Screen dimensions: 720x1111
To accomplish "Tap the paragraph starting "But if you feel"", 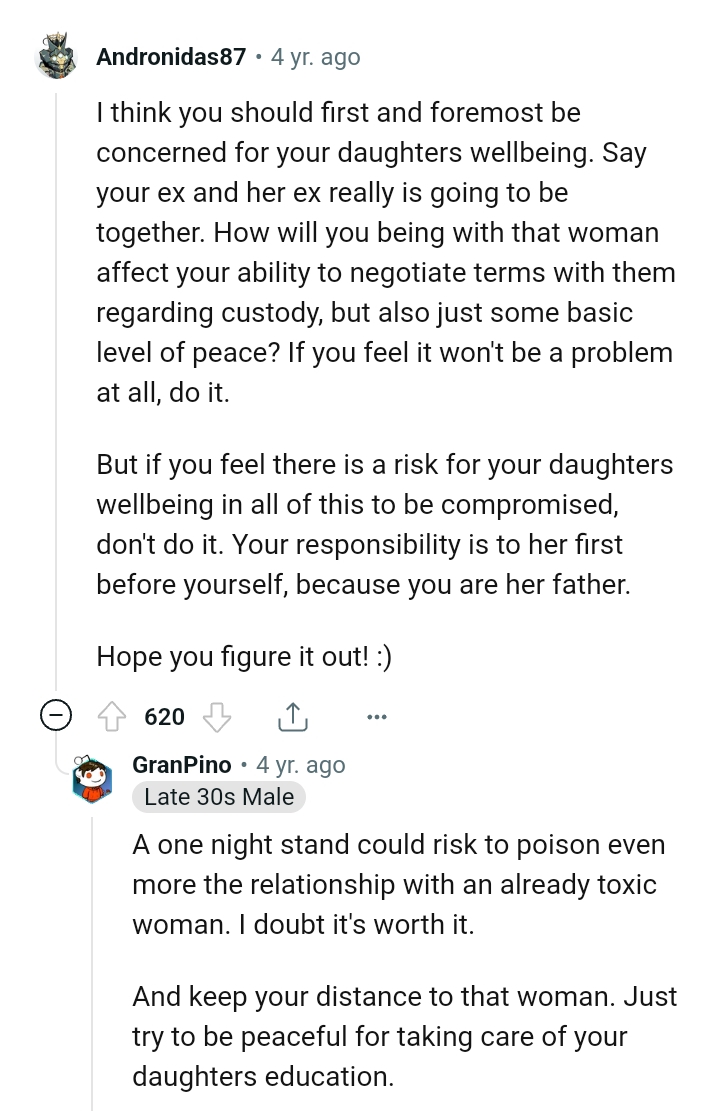I will click(385, 525).
